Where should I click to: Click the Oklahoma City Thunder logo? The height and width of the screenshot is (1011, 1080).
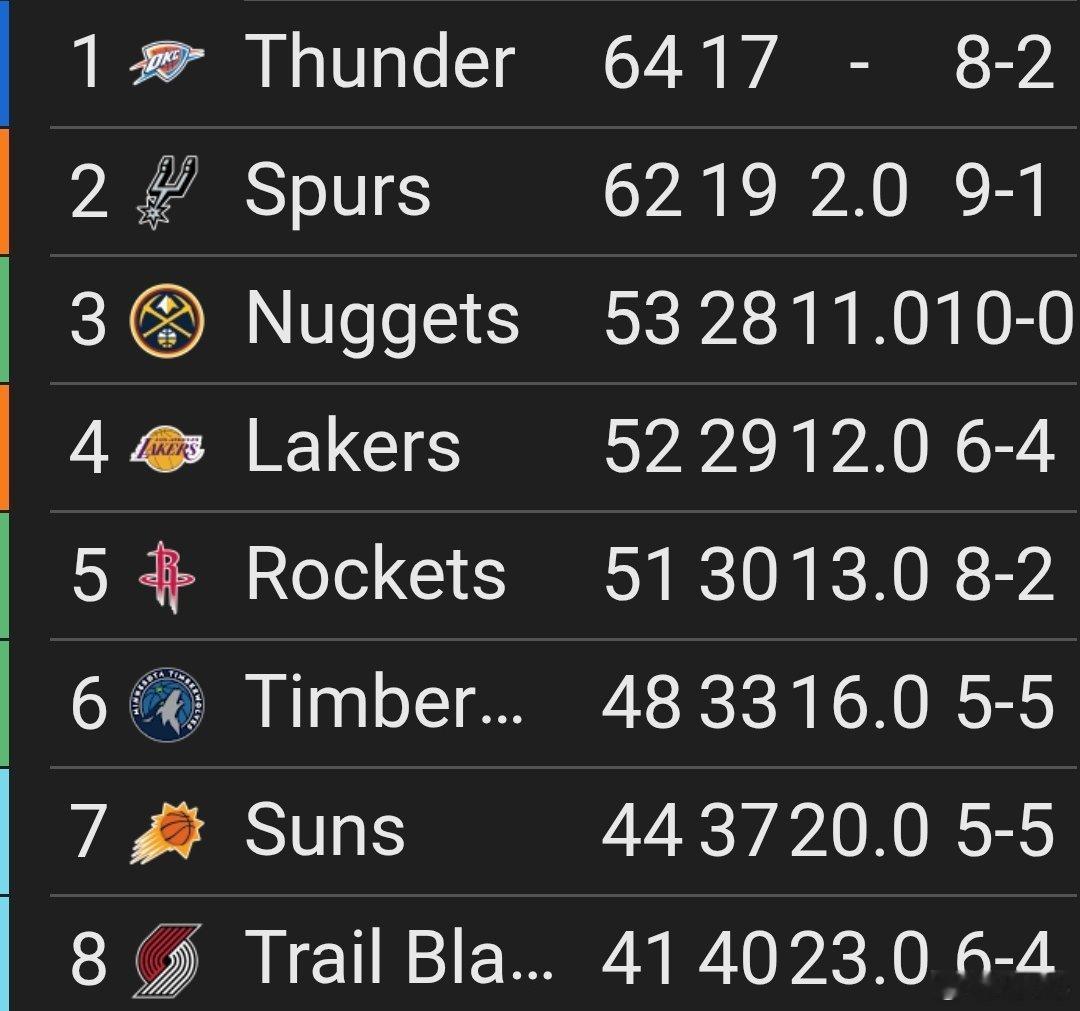click(167, 62)
